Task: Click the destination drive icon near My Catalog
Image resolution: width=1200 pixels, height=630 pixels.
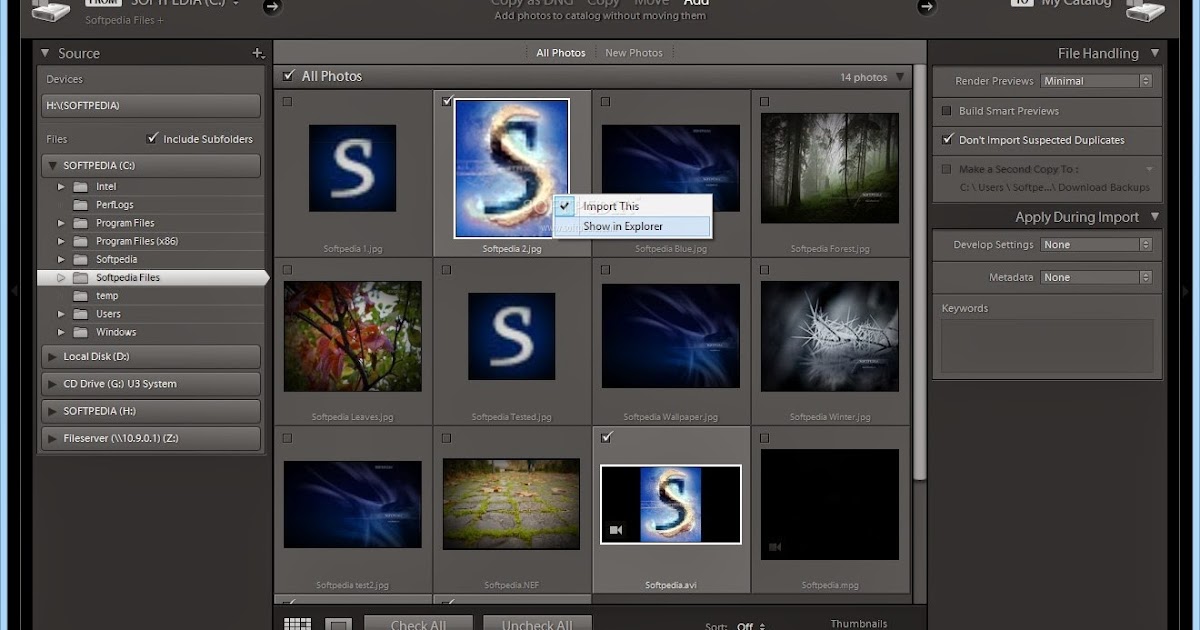Action: [1146, 9]
